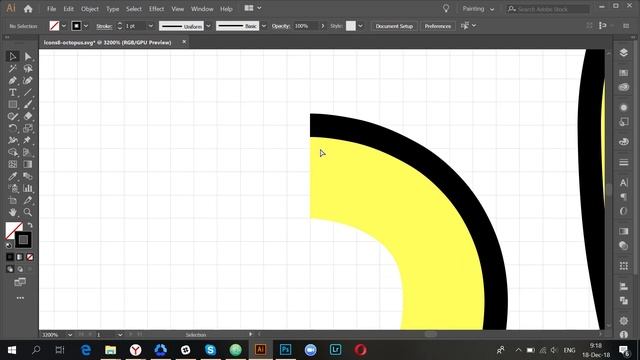The image size is (640, 360).
Task: Pick the Pen tool
Action: pyautogui.click(x=13, y=80)
